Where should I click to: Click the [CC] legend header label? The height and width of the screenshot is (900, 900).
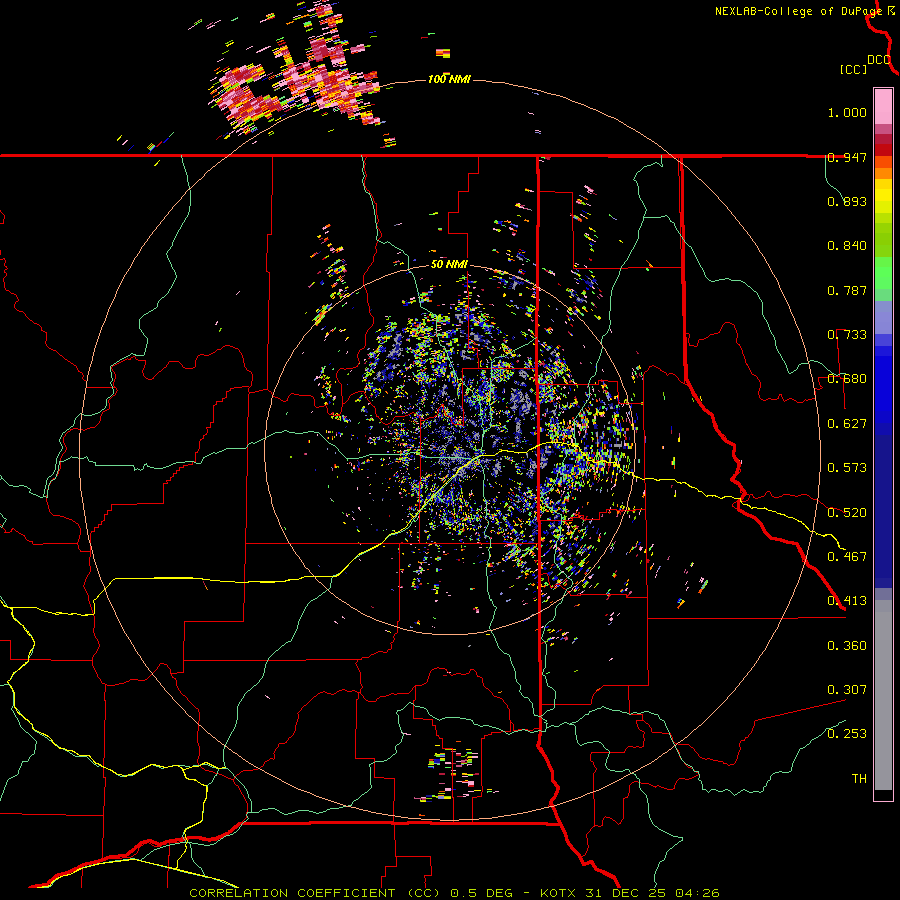tap(853, 69)
